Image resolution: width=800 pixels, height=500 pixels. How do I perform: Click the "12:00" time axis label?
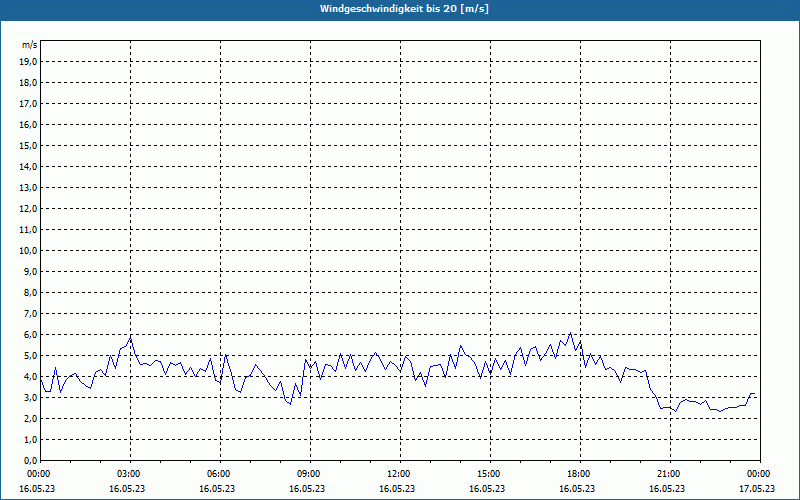[399, 474]
